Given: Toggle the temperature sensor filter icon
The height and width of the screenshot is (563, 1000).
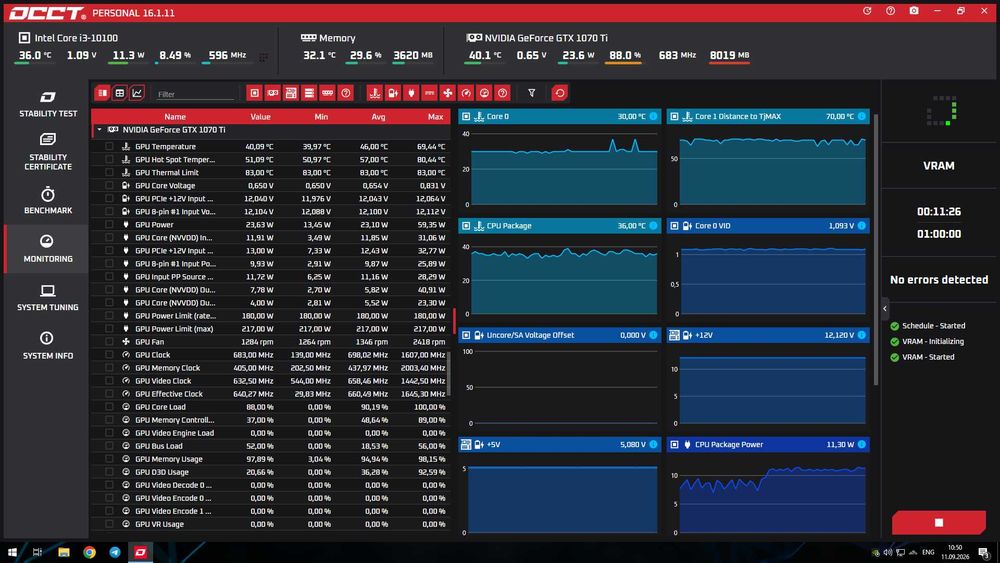Looking at the screenshot, I should (x=375, y=93).
